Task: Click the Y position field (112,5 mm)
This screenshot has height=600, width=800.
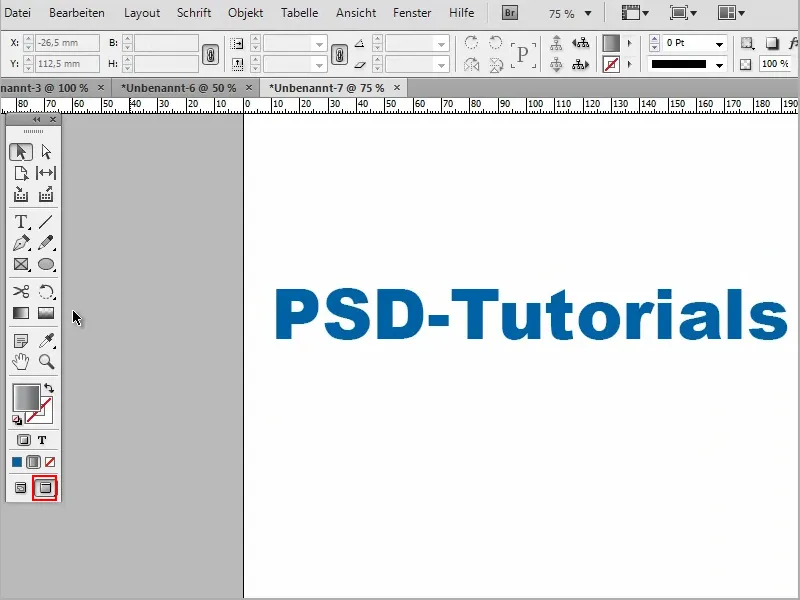Action: (x=67, y=64)
